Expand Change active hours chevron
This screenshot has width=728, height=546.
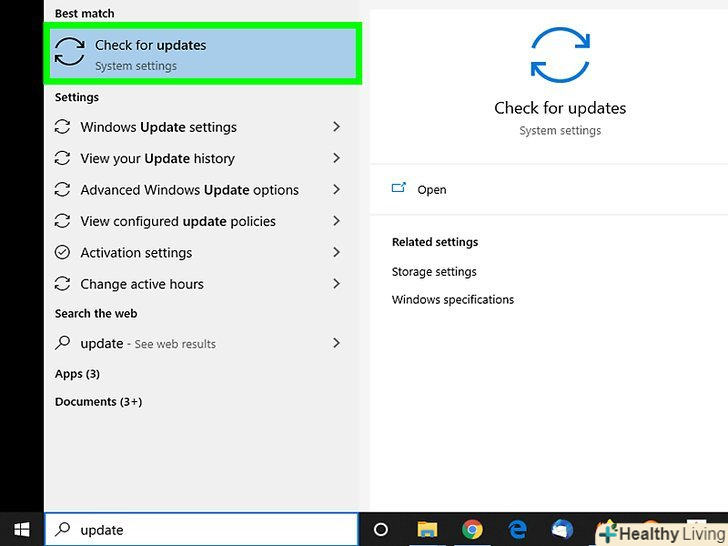pos(337,283)
